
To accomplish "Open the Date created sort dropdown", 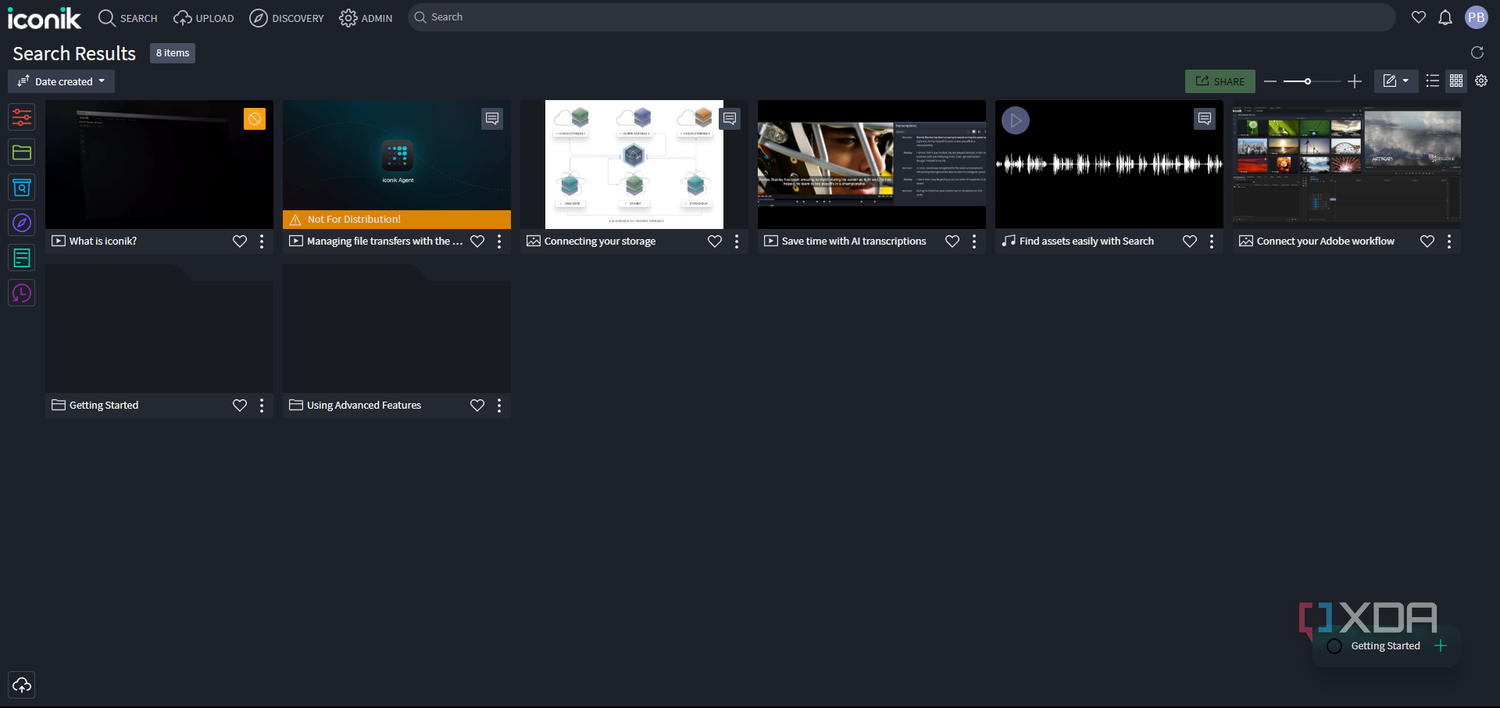I will [x=61, y=81].
